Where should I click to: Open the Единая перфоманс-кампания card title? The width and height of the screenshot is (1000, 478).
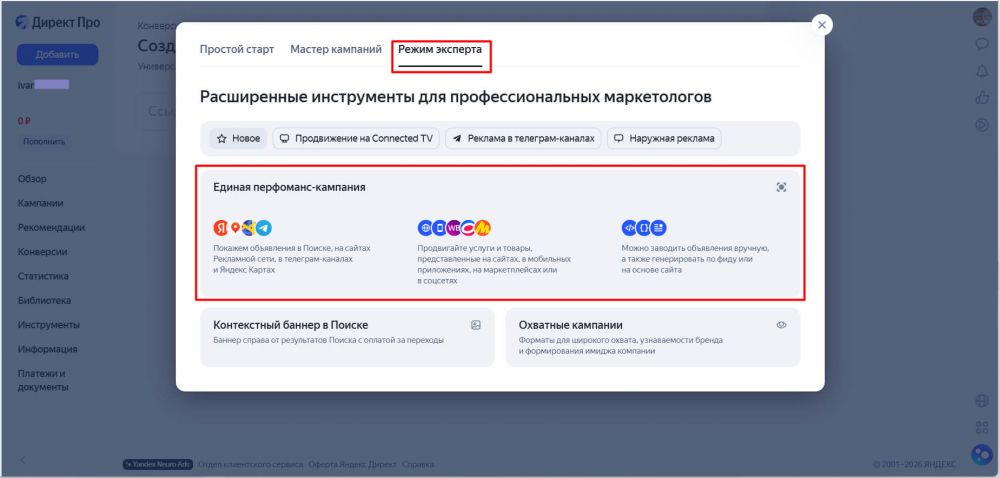point(290,187)
